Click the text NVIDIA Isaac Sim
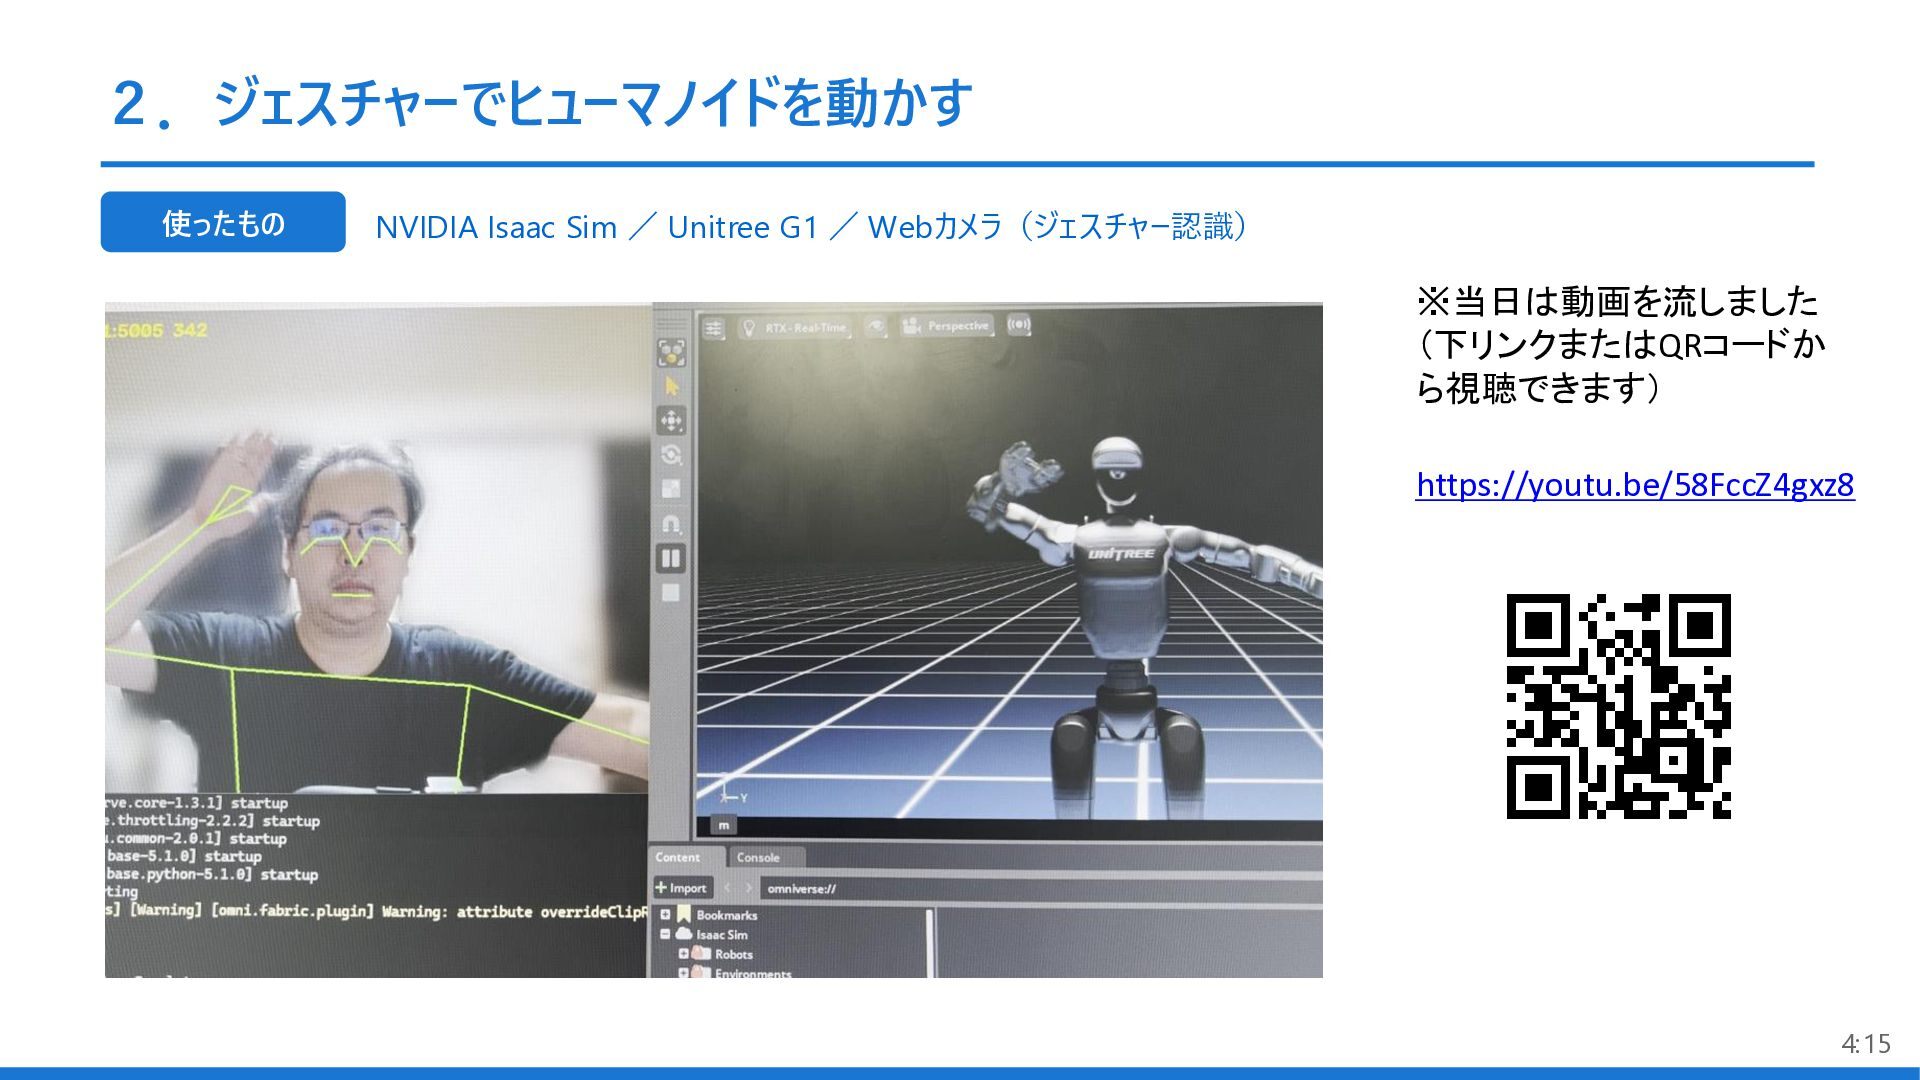Screen dimensions: 1920x1080 (x=496, y=227)
